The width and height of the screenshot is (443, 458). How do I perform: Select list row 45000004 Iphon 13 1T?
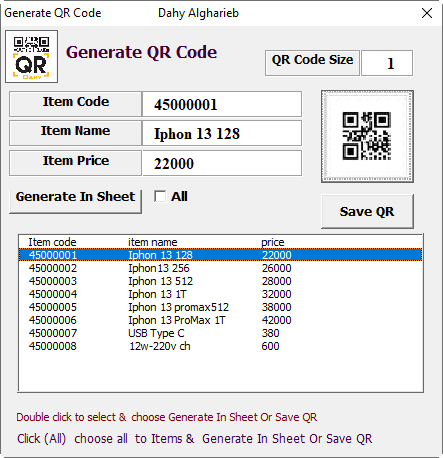[x=221, y=294]
